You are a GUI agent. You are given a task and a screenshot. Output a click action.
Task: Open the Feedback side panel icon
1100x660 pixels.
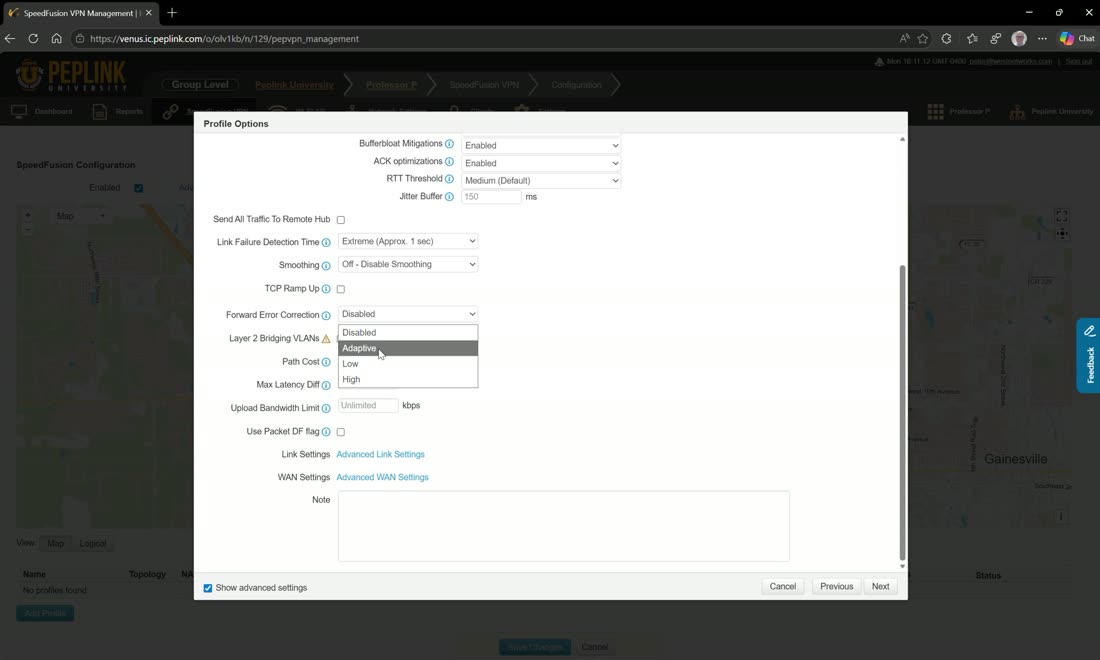(1089, 356)
